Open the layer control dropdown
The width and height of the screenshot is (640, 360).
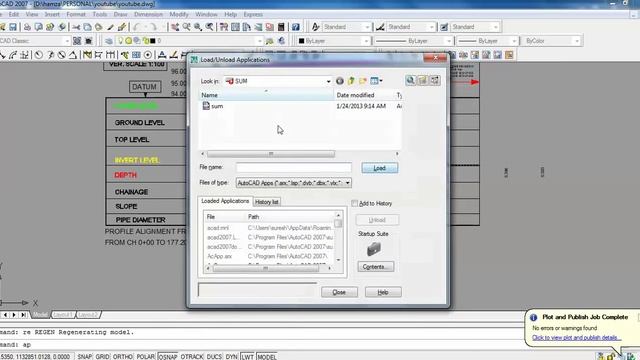(x=259, y=41)
